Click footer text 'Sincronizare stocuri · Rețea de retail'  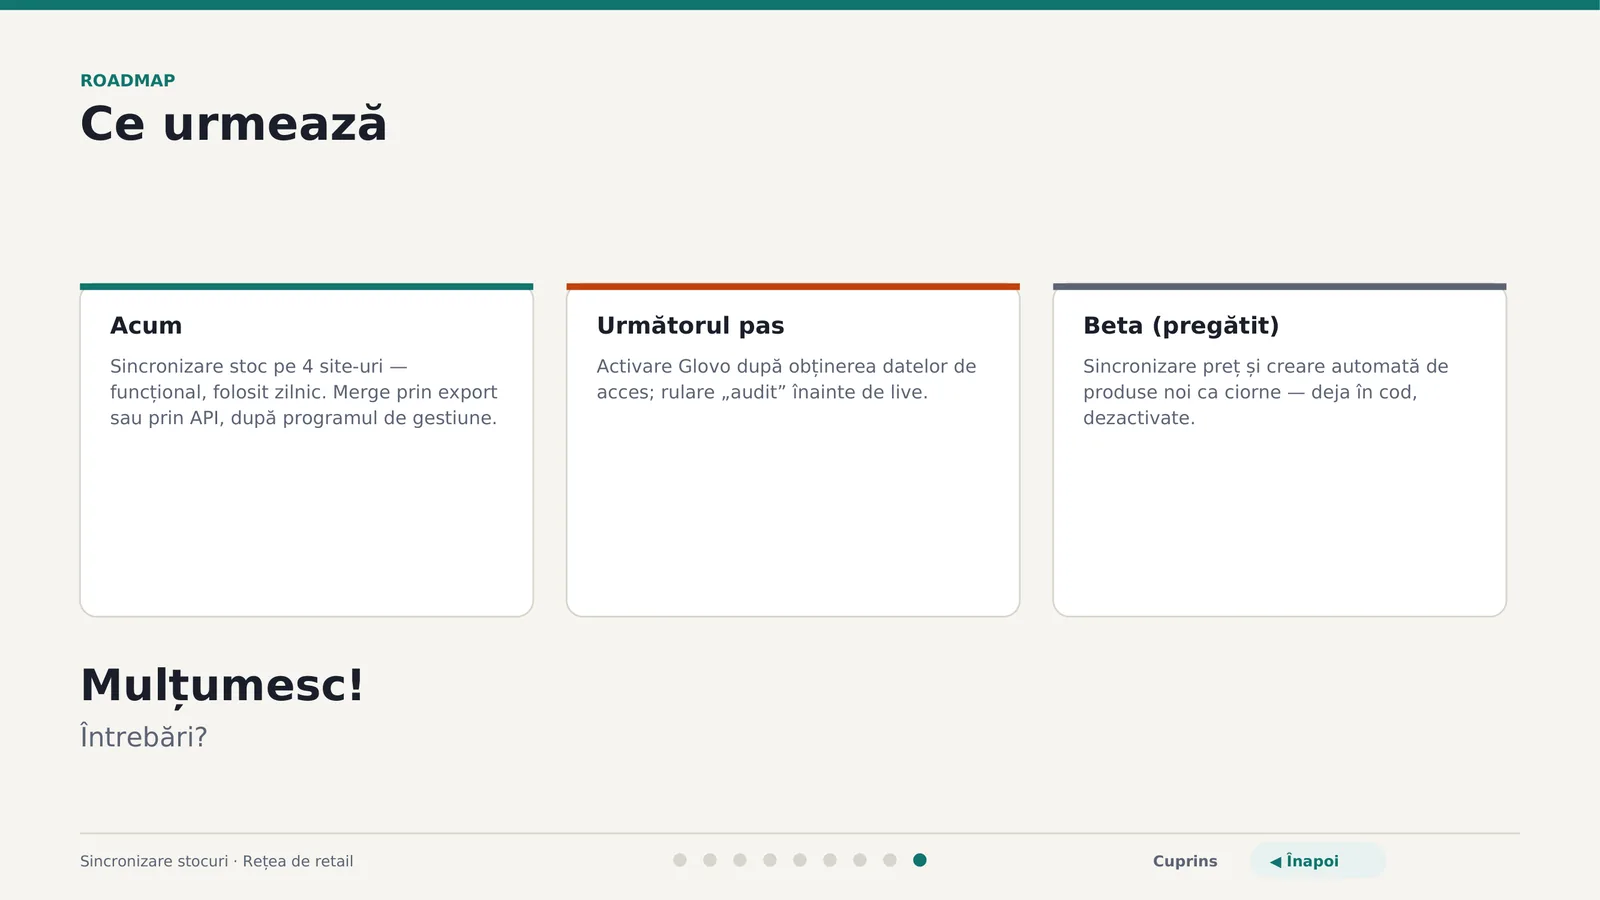(x=217, y=861)
